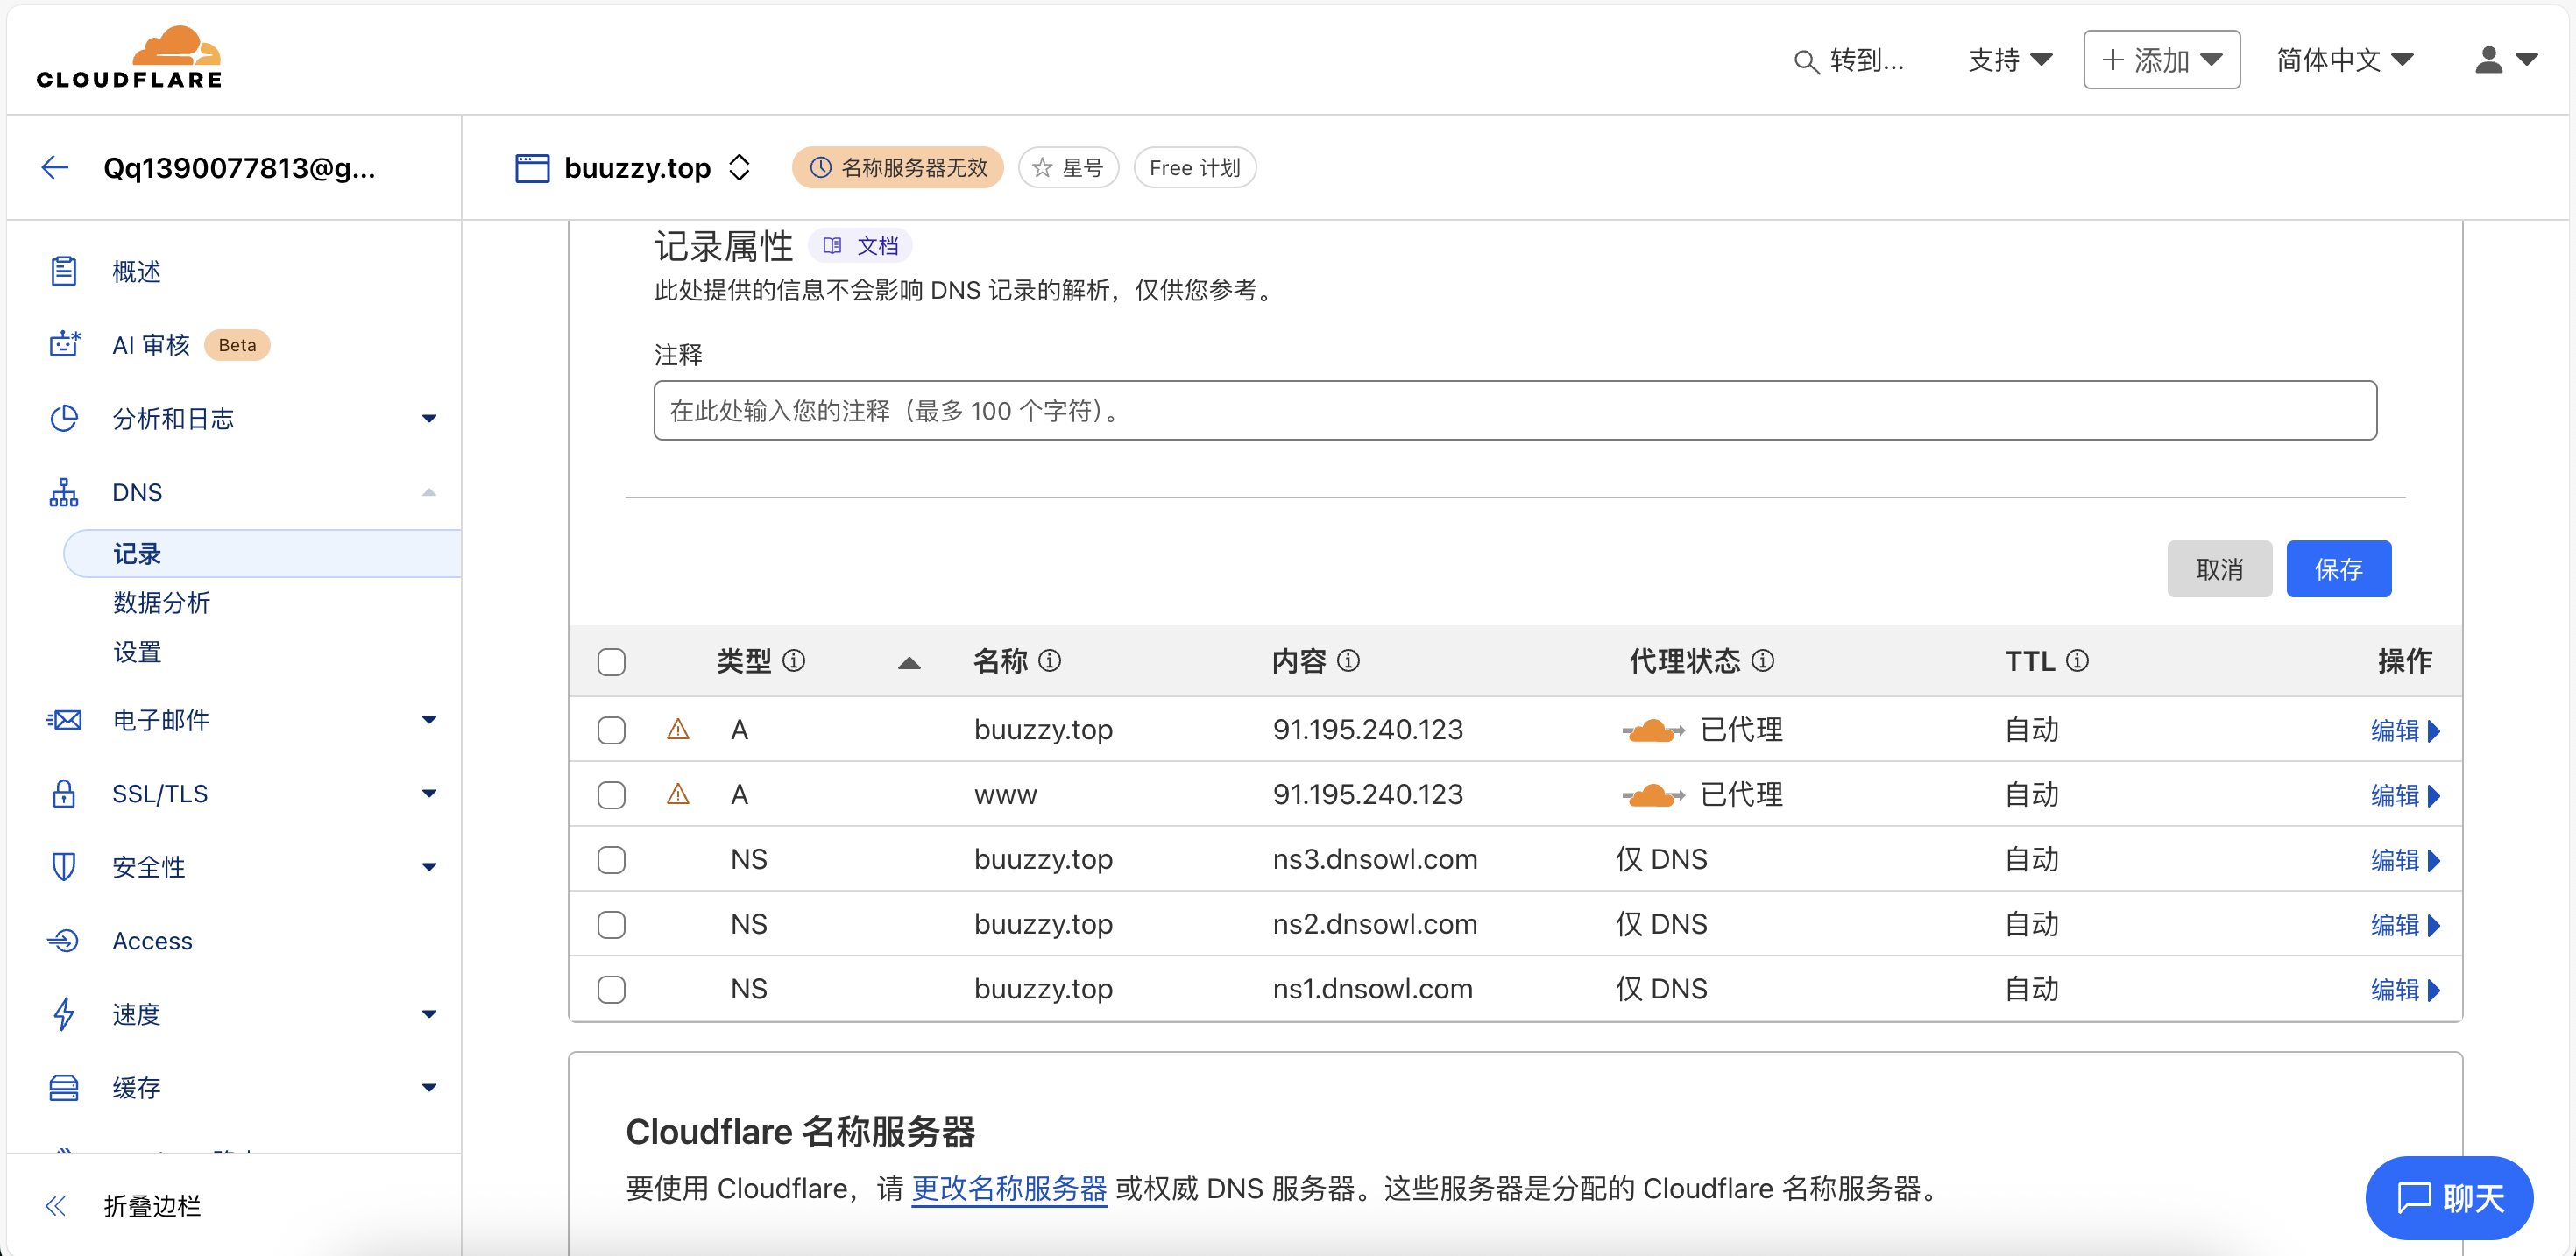This screenshot has height=1256, width=2576.
Task: Click the 速度 lightning bolt icon
Action: [64, 1014]
